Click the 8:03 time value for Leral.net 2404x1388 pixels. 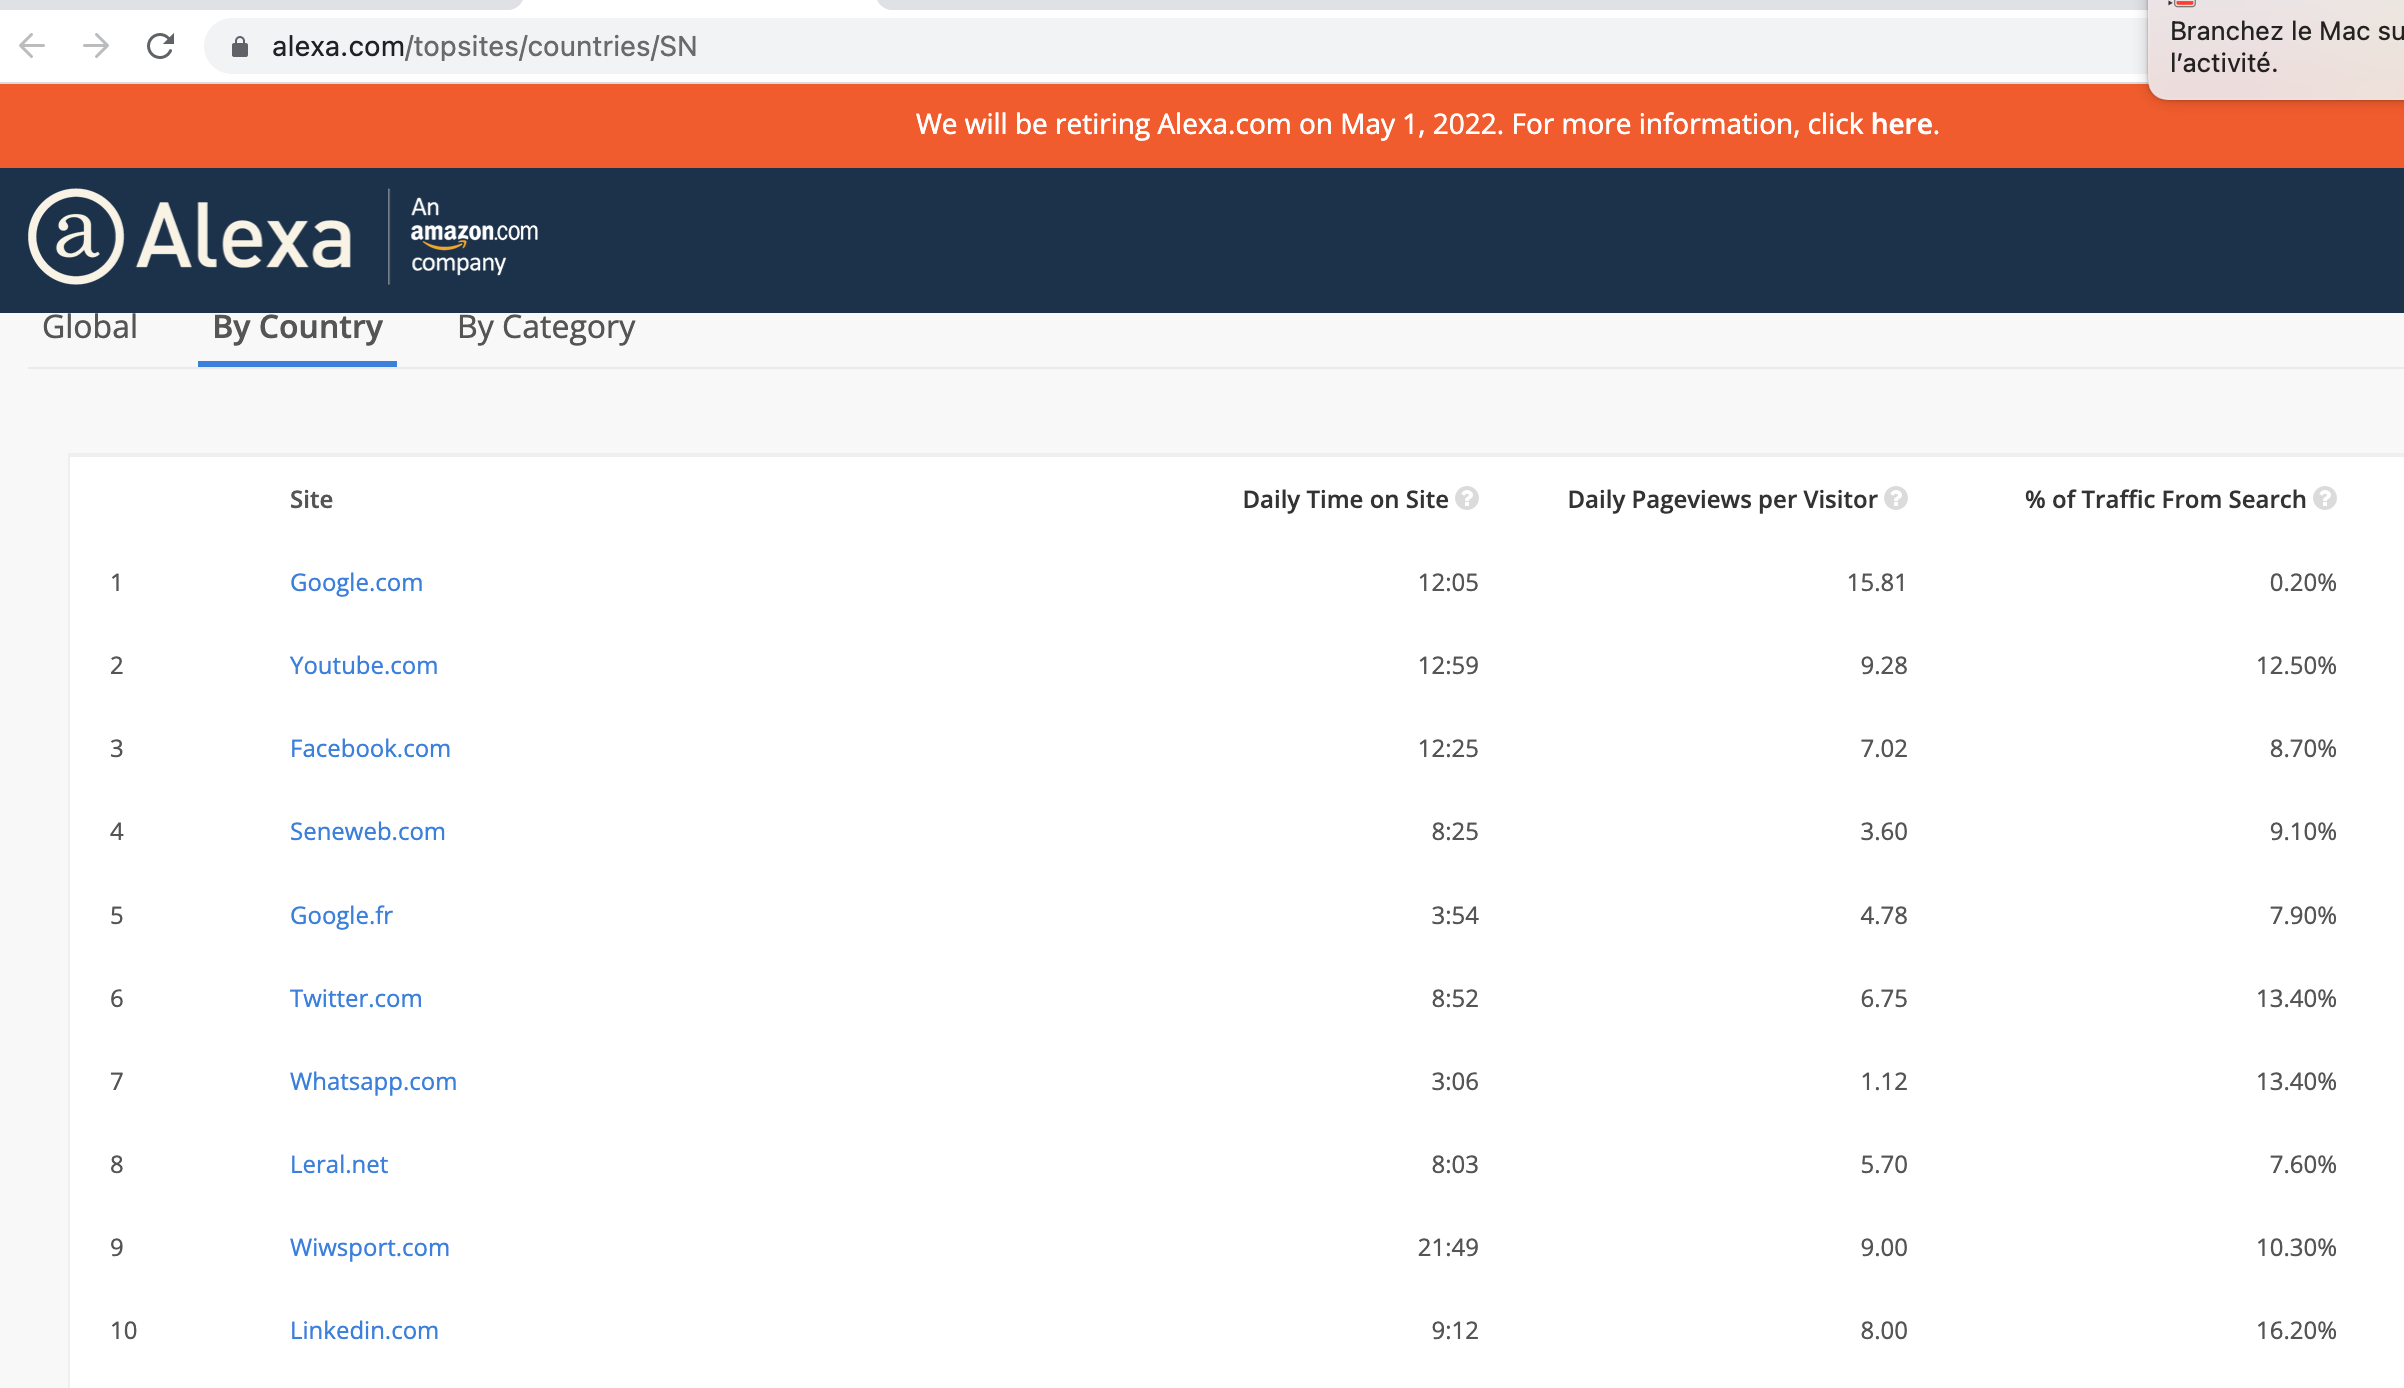(1455, 1164)
